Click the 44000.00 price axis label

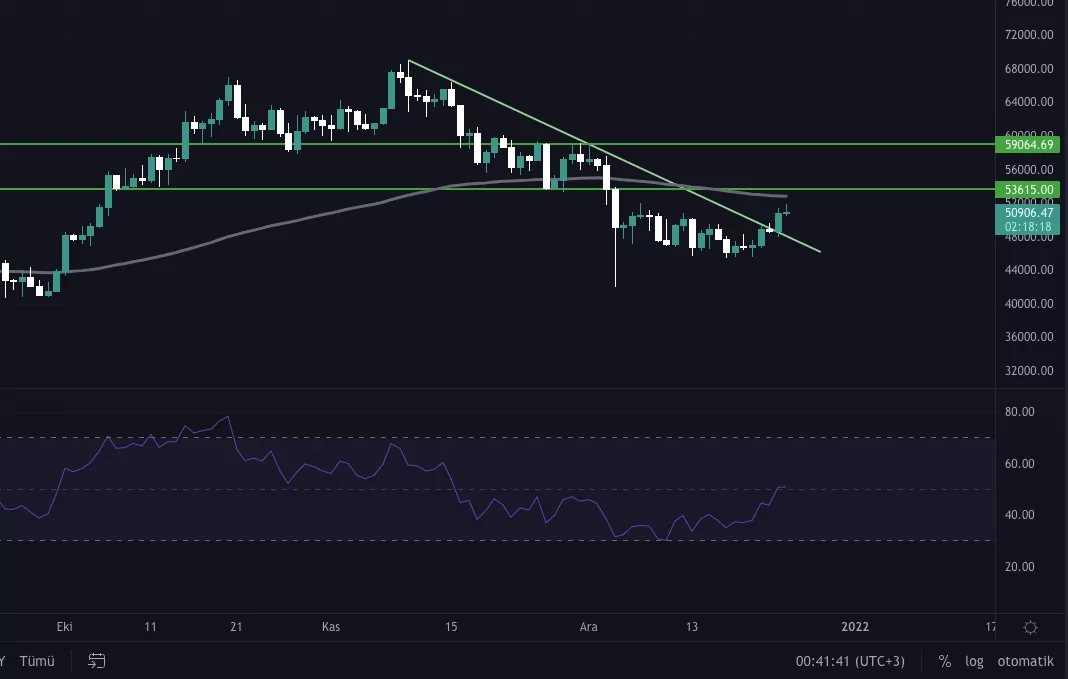pos(1028,270)
